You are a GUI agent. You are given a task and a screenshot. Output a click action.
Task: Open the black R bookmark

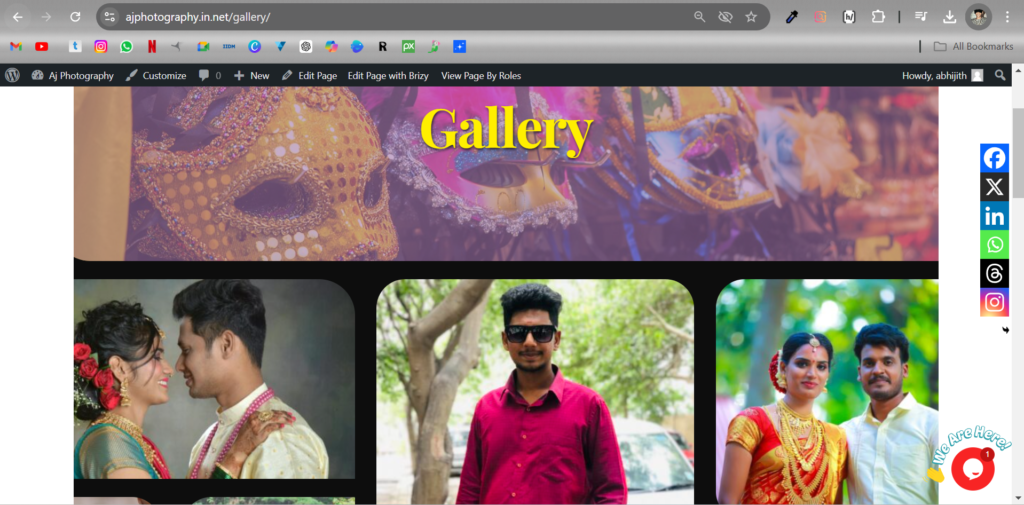pyautogui.click(x=383, y=46)
